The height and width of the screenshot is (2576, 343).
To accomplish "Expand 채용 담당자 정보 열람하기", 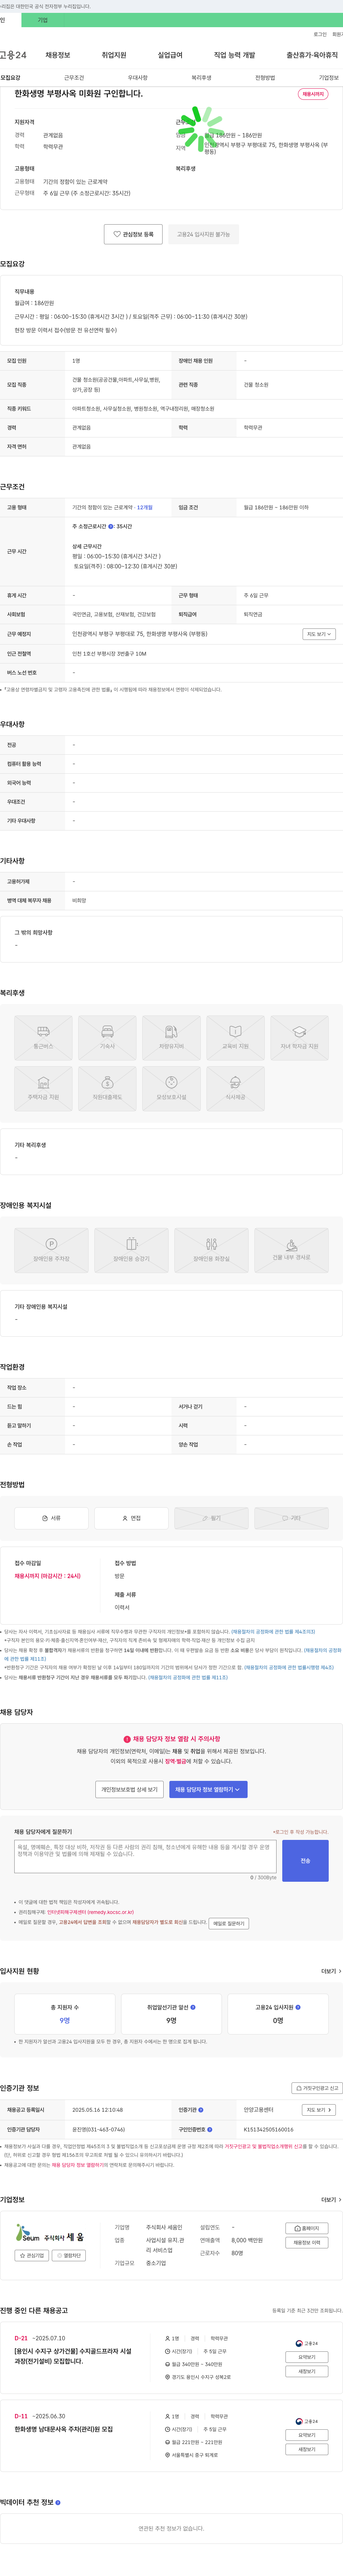I will (208, 1790).
